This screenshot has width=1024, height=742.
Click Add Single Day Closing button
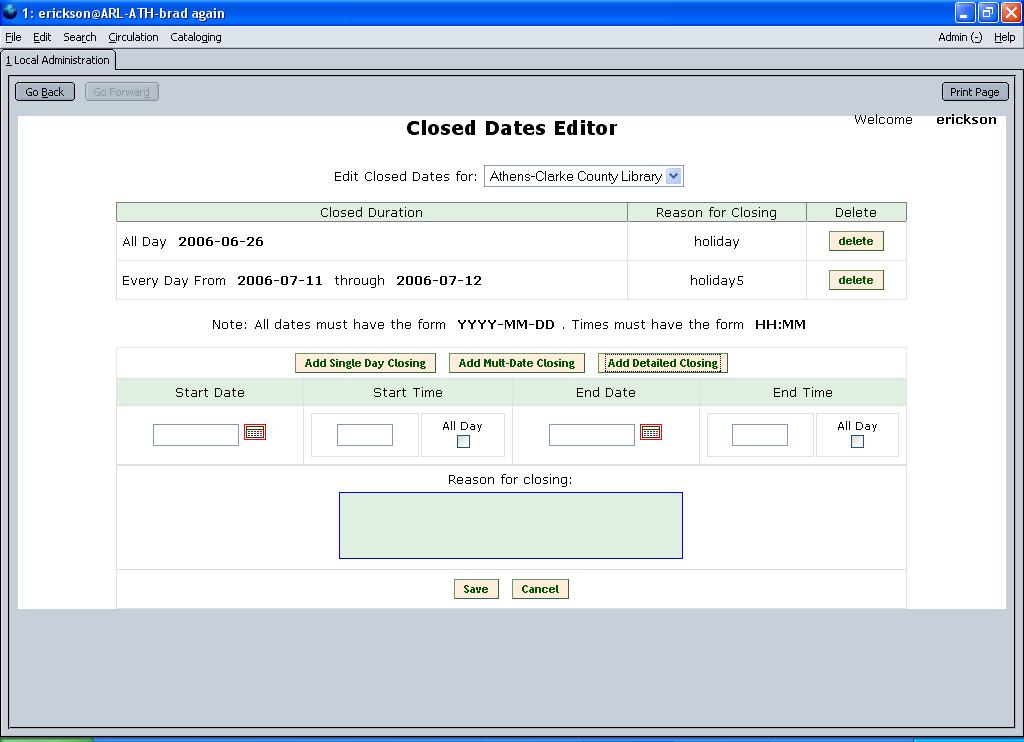365,363
